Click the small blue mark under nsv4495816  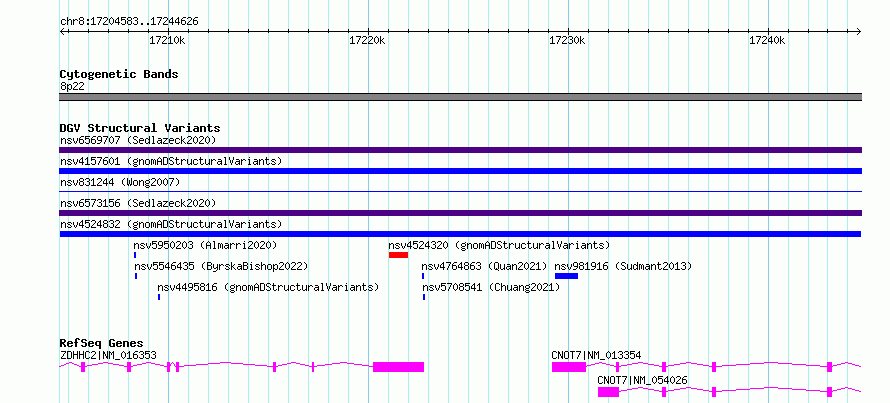tap(159, 297)
